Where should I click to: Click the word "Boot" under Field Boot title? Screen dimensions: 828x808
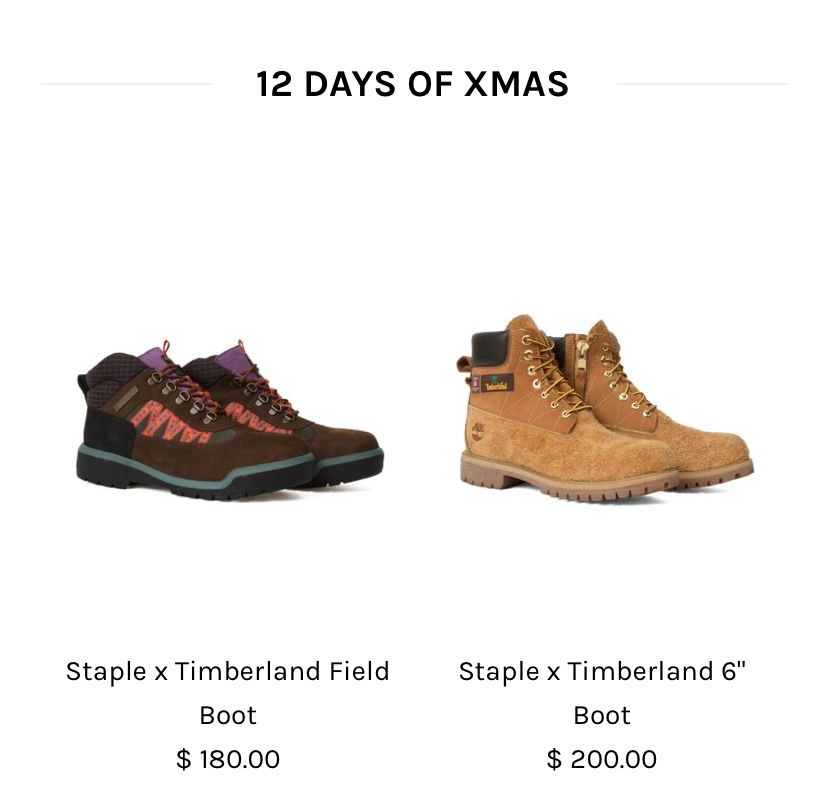[x=228, y=716]
